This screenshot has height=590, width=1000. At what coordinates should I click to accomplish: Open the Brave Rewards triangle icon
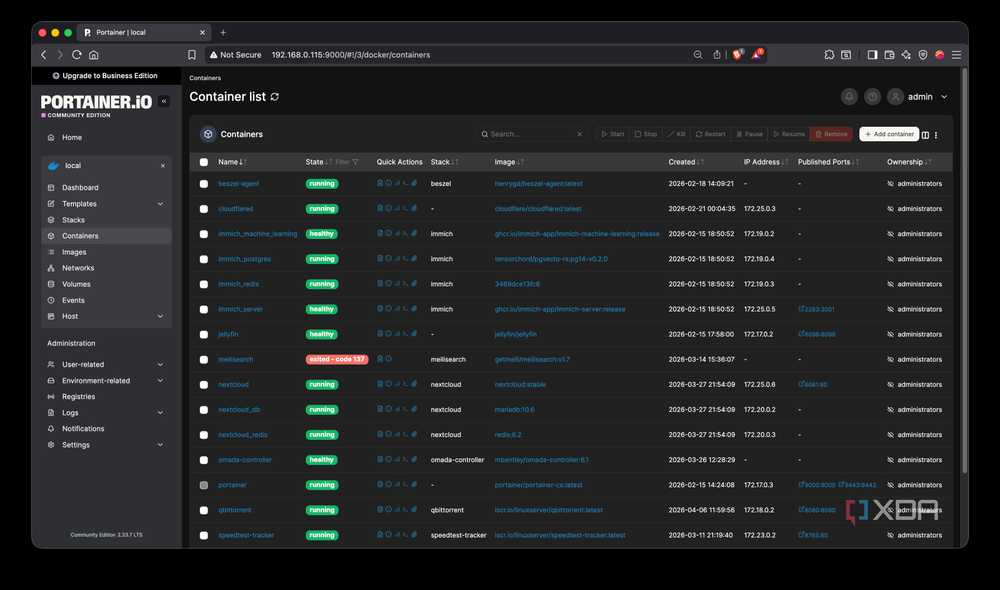pyautogui.click(x=757, y=55)
